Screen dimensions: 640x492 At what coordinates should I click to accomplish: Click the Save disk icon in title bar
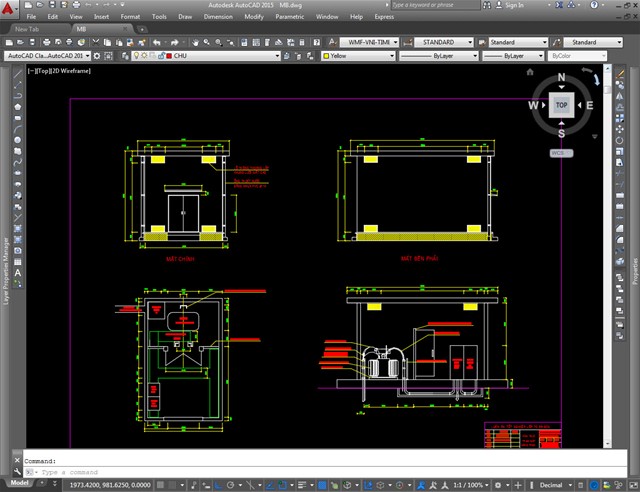tap(52, 5)
